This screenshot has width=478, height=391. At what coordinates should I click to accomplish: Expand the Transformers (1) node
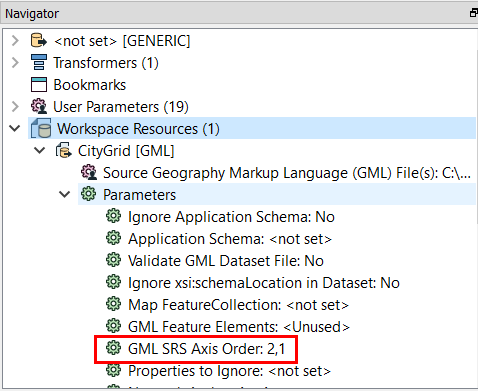pos(15,63)
